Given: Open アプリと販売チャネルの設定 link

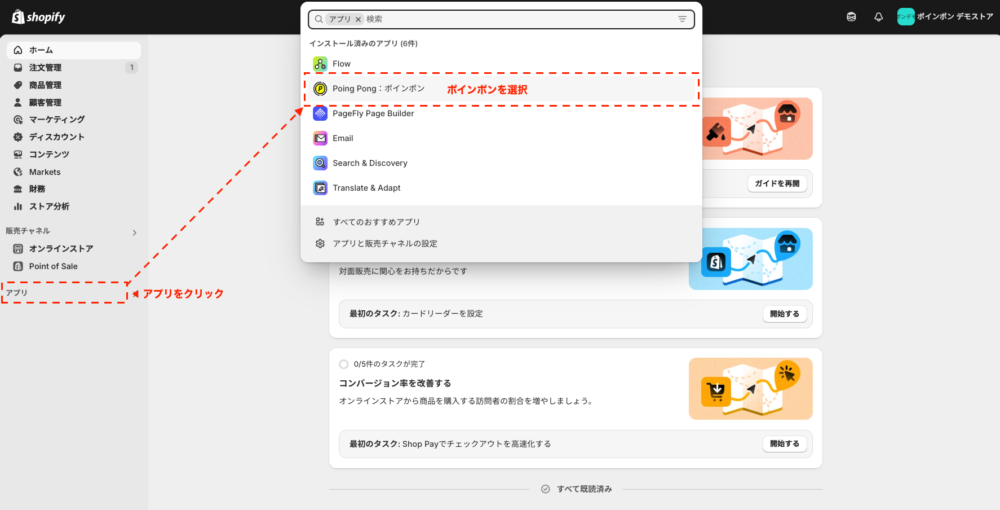Looking at the screenshot, I should click(x=385, y=244).
